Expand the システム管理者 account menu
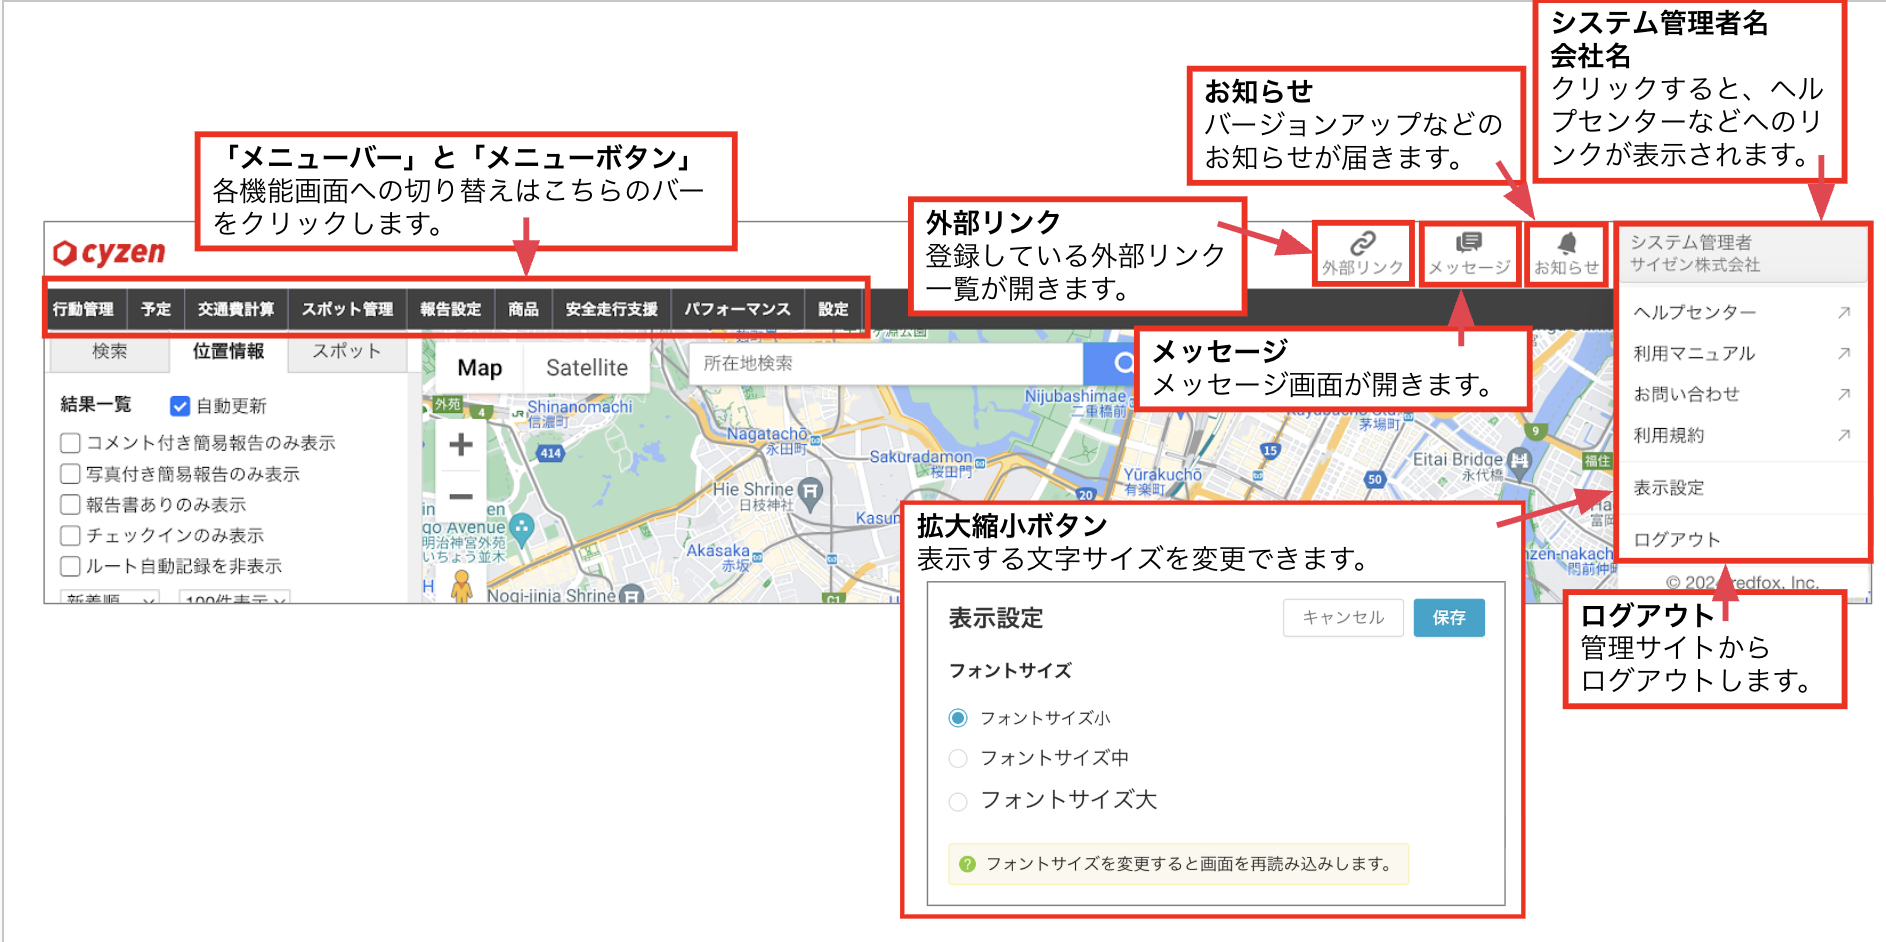 1741,253
